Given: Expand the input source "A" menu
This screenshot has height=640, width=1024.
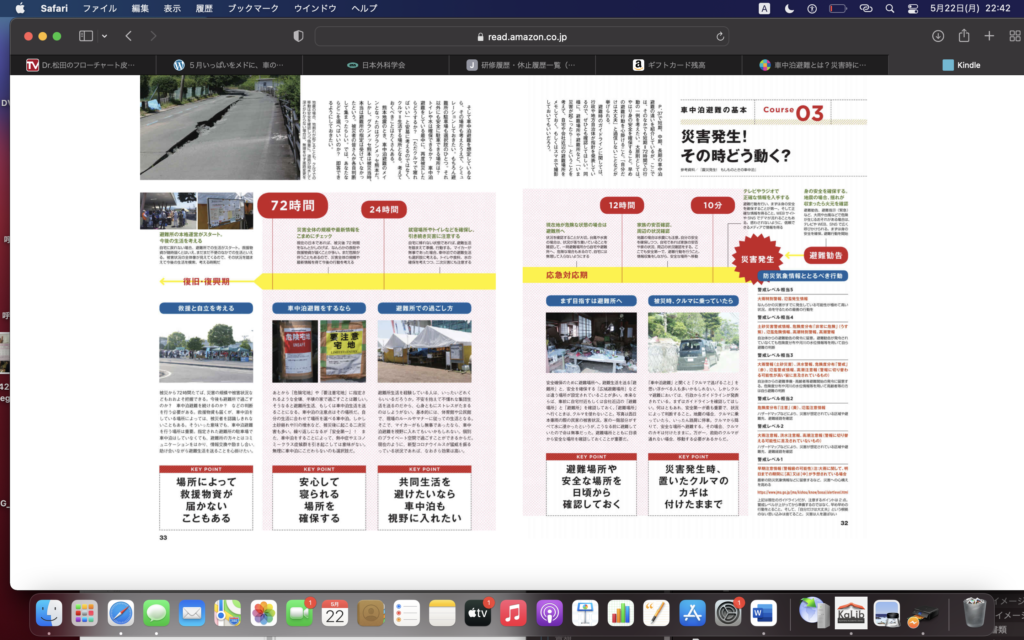Looking at the screenshot, I should click(765, 8).
